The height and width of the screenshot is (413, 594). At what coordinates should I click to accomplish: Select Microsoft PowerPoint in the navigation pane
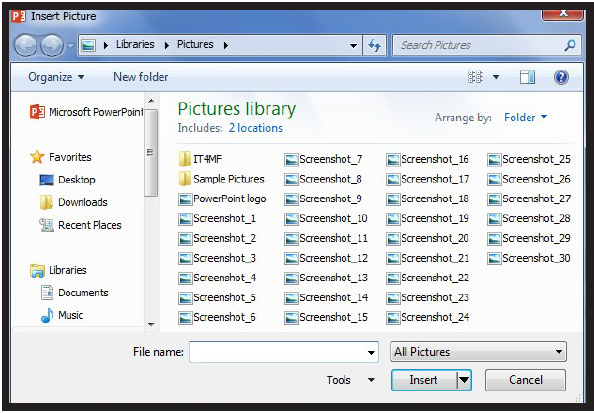(x=87, y=112)
